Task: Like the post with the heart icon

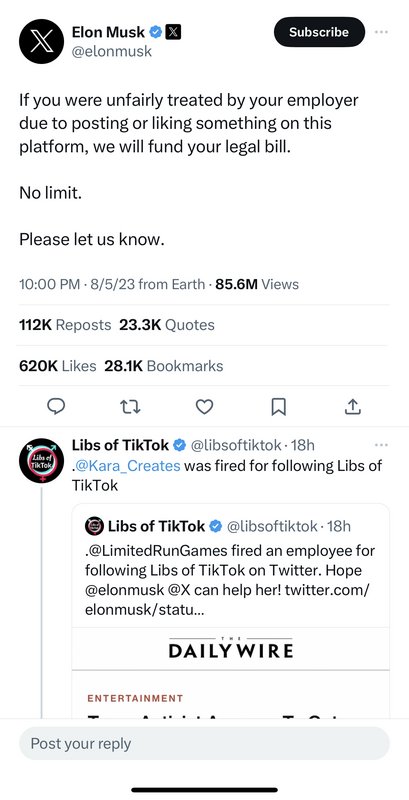Action: tap(204, 406)
